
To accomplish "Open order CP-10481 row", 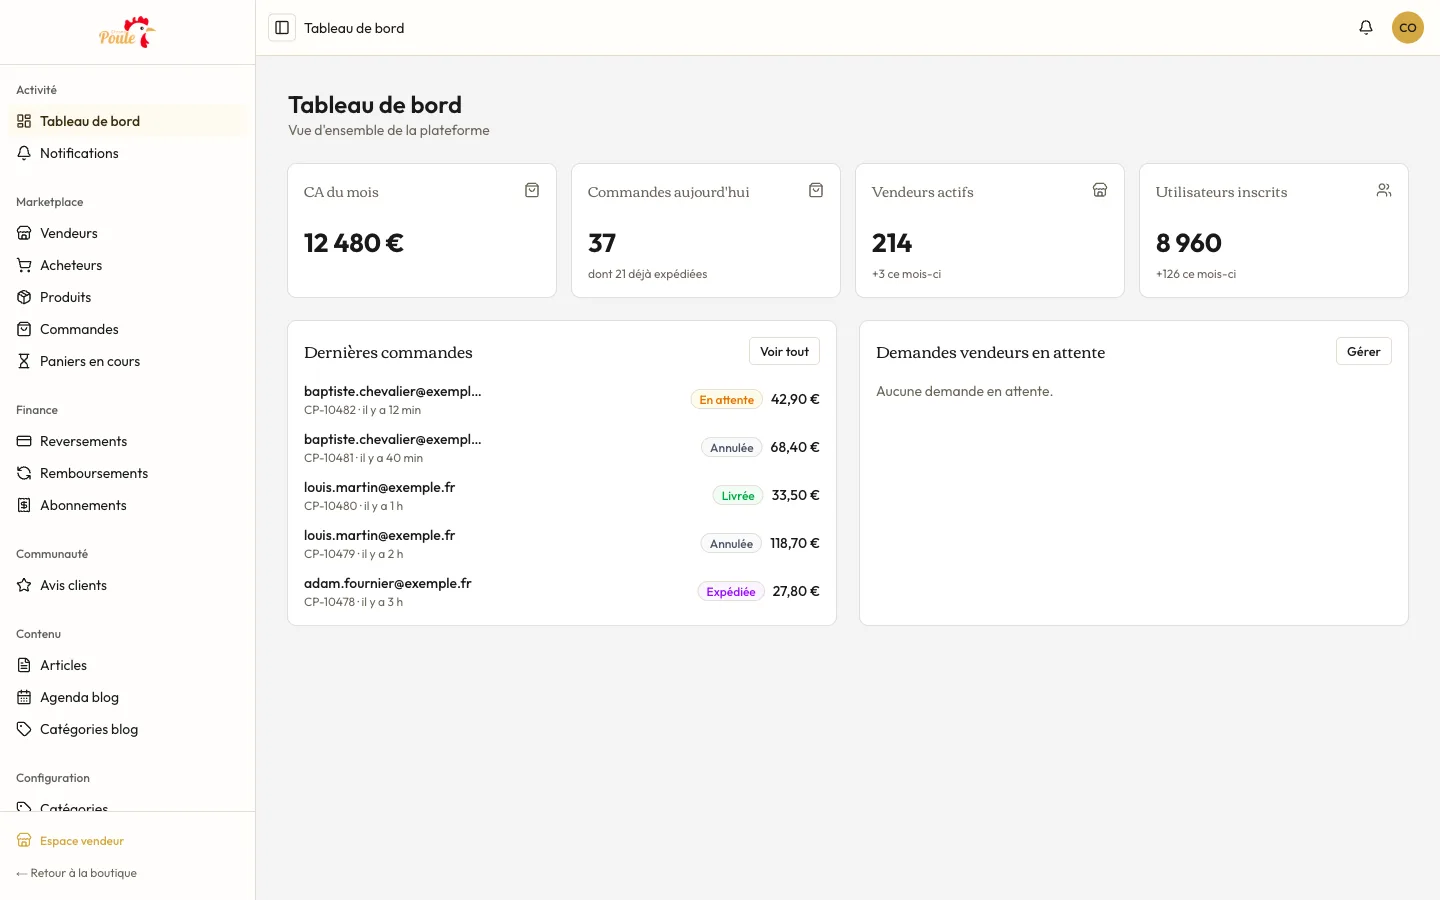I will 562,447.
